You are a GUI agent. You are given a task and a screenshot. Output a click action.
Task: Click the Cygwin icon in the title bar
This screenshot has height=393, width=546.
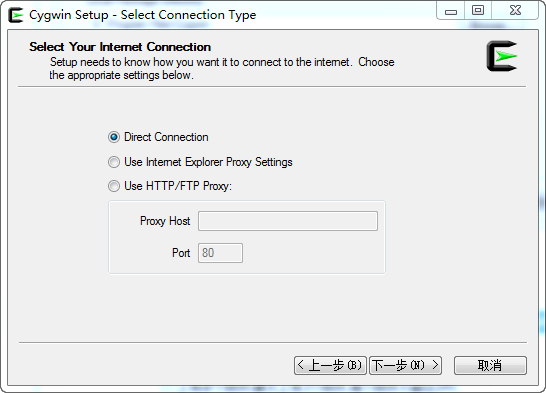pos(16,15)
